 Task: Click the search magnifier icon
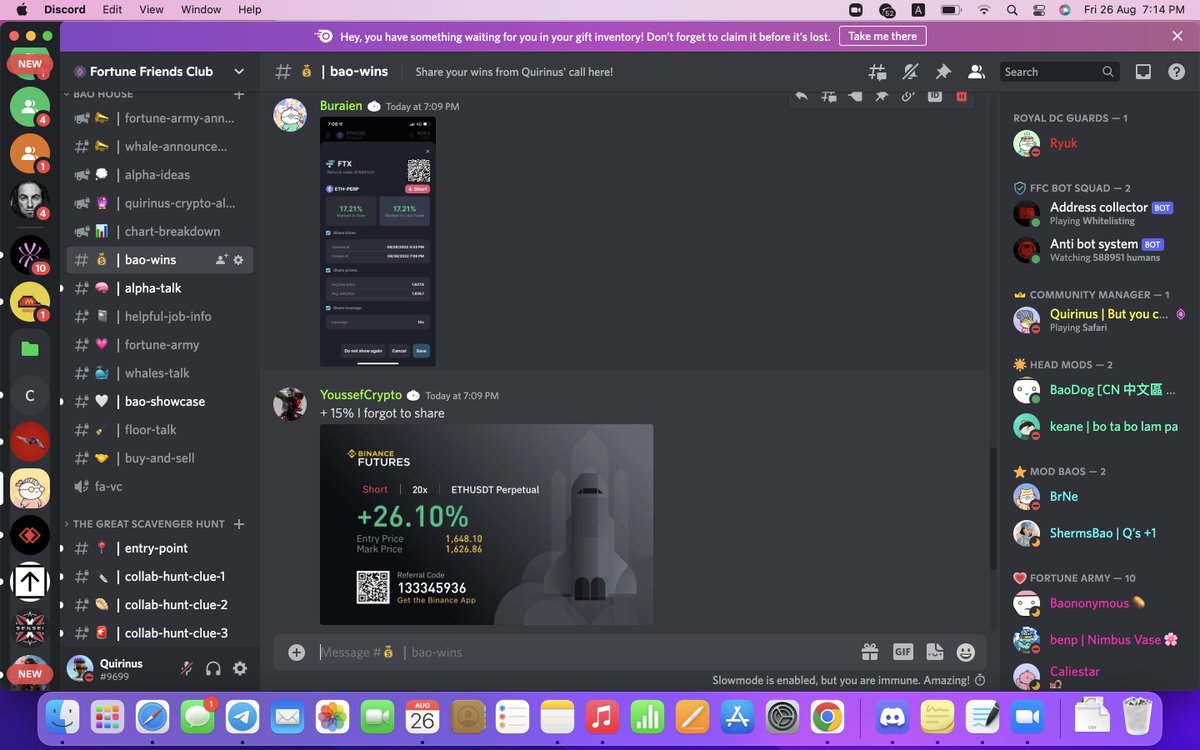[1108, 72]
